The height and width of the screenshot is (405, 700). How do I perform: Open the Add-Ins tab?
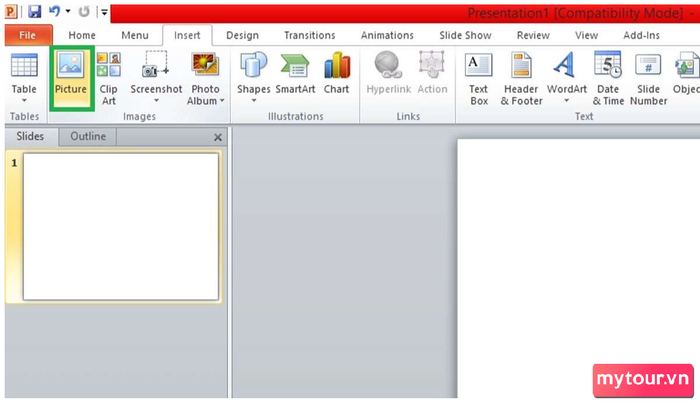(x=642, y=35)
